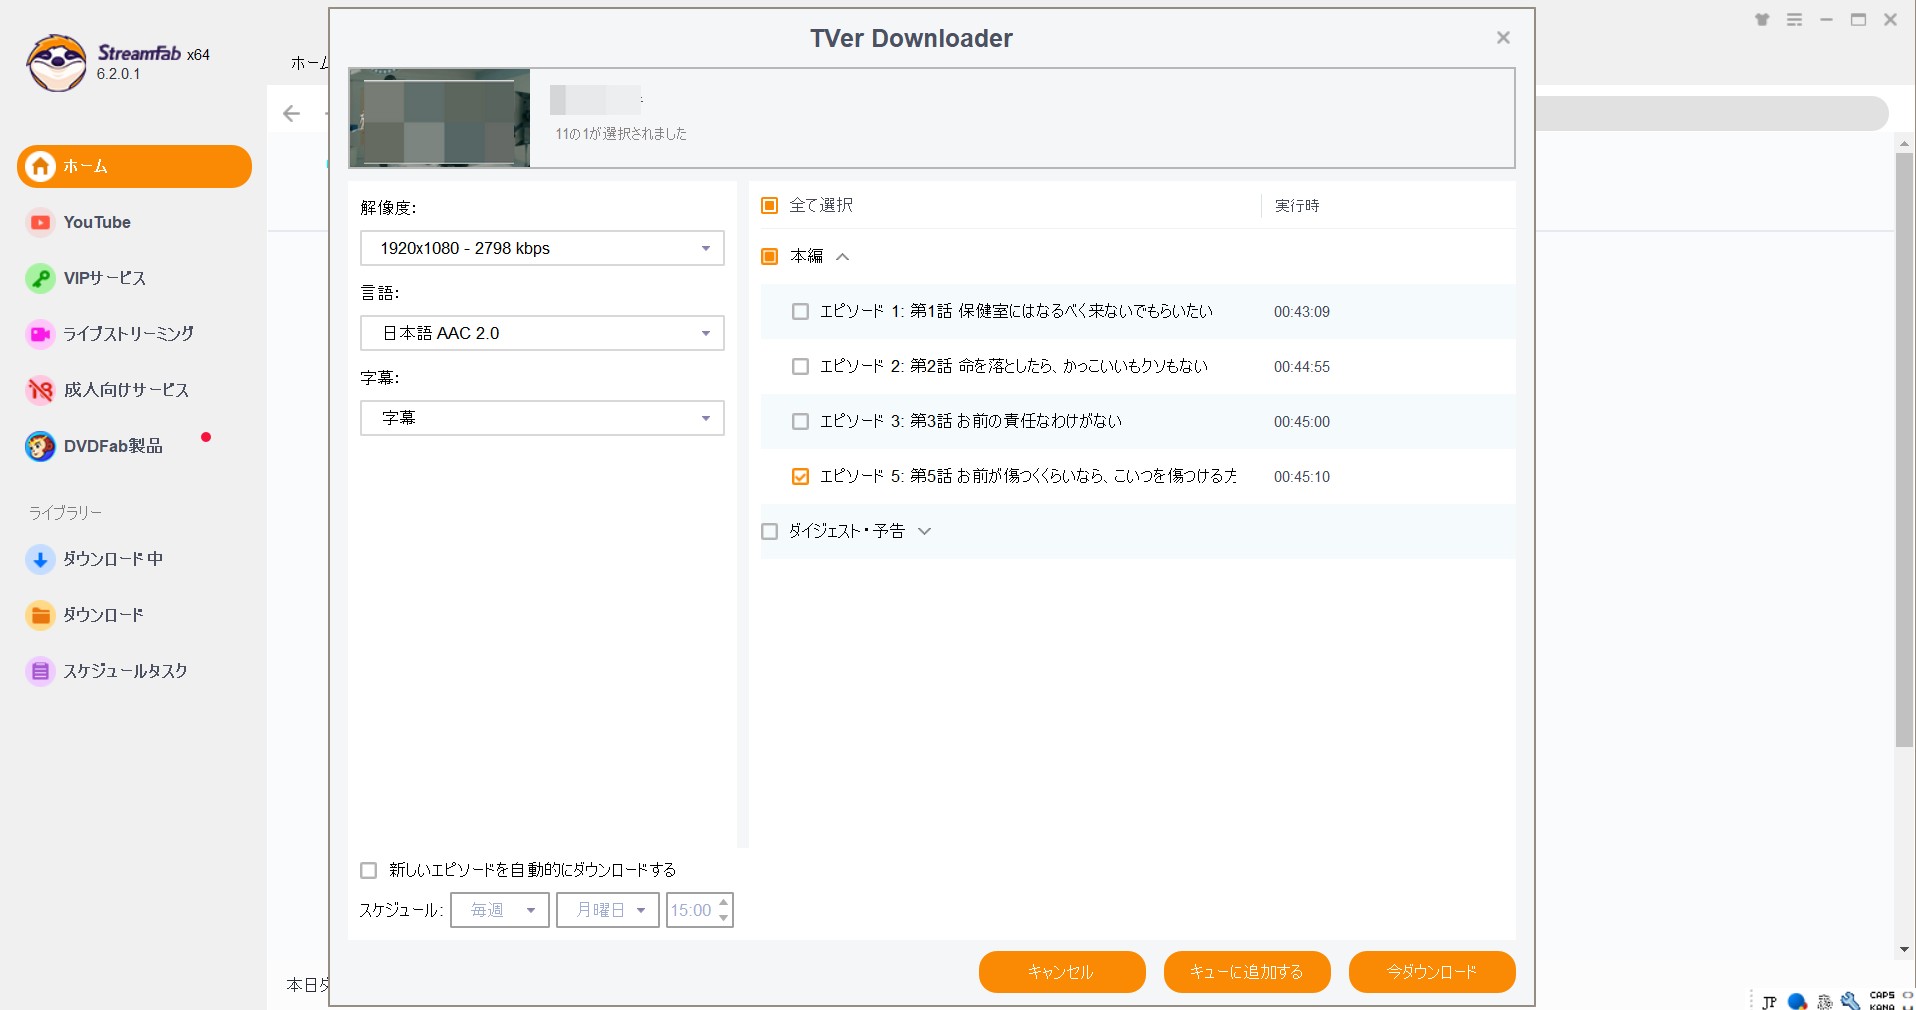This screenshot has width=1916, height=1010.
Task: Open the hamburger main menu icon
Action: point(1795,20)
